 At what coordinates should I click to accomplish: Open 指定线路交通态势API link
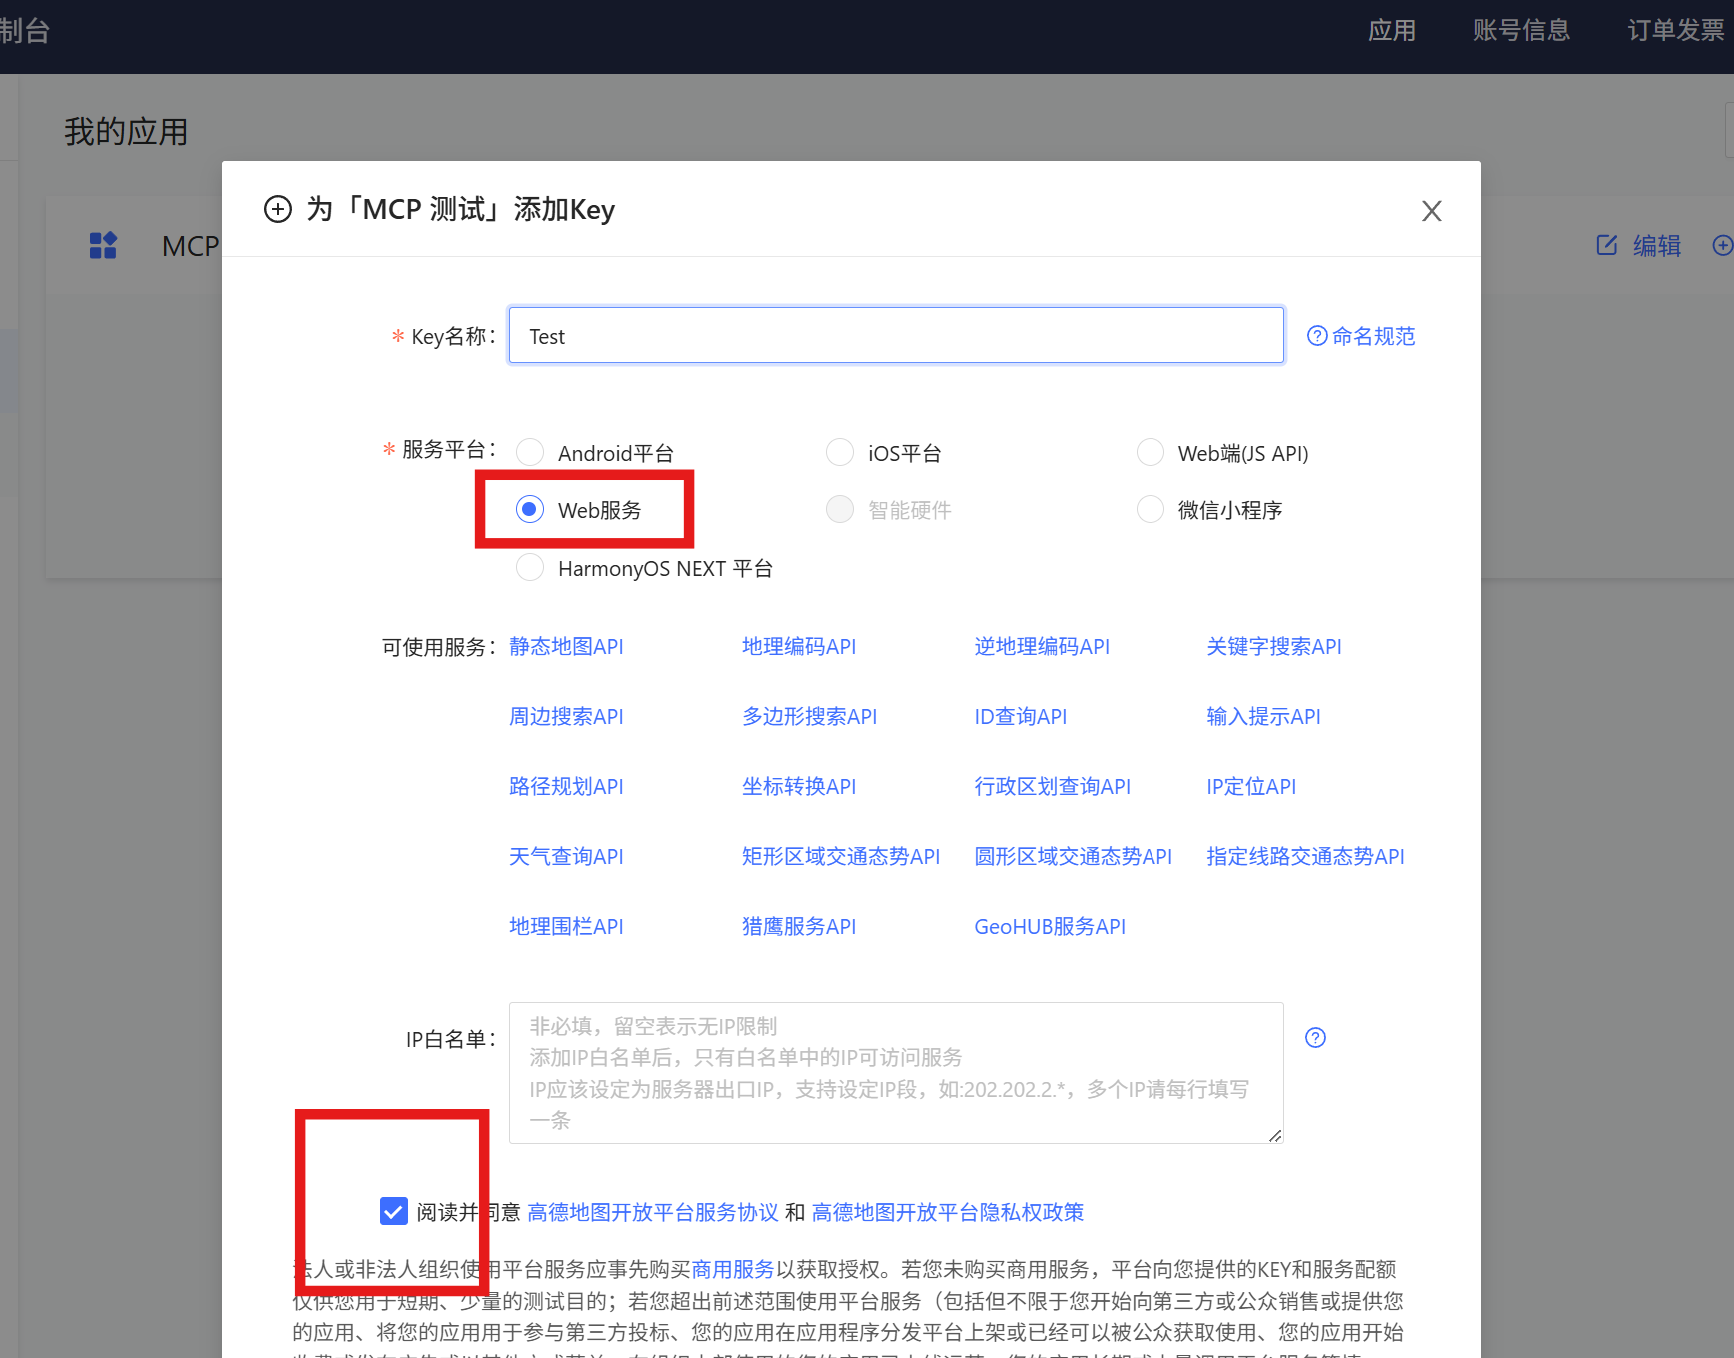[1305, 857]
